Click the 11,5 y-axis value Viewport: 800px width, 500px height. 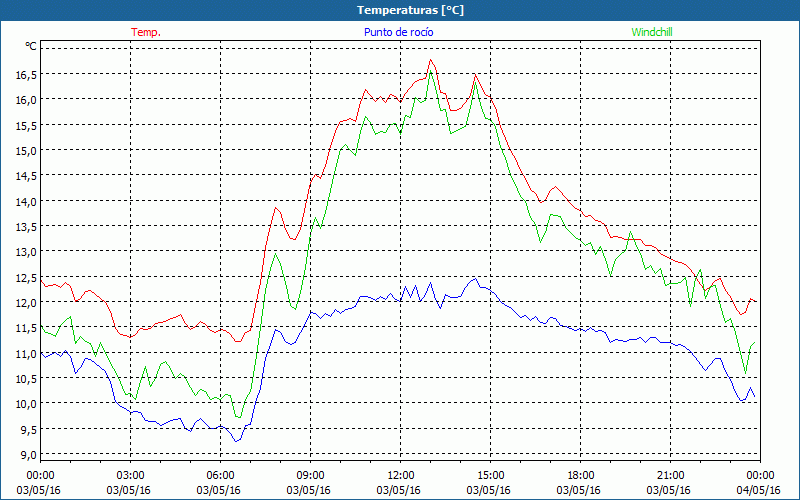coord(27,328)
